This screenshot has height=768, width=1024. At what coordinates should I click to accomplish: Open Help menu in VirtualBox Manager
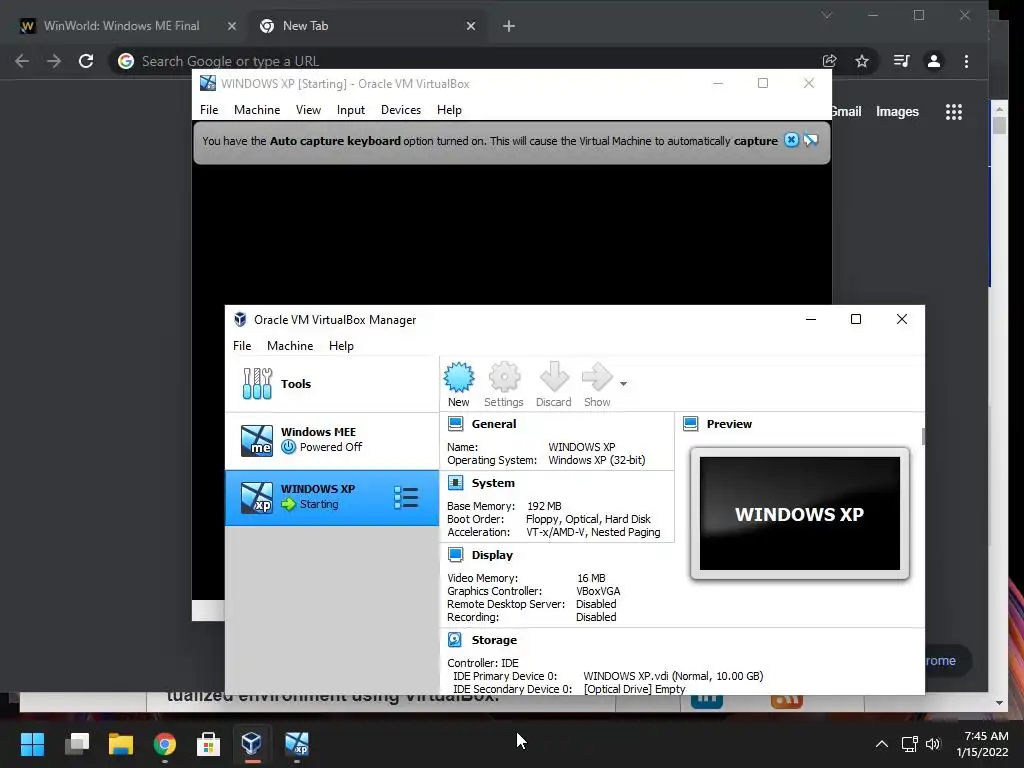pos(341,345)
